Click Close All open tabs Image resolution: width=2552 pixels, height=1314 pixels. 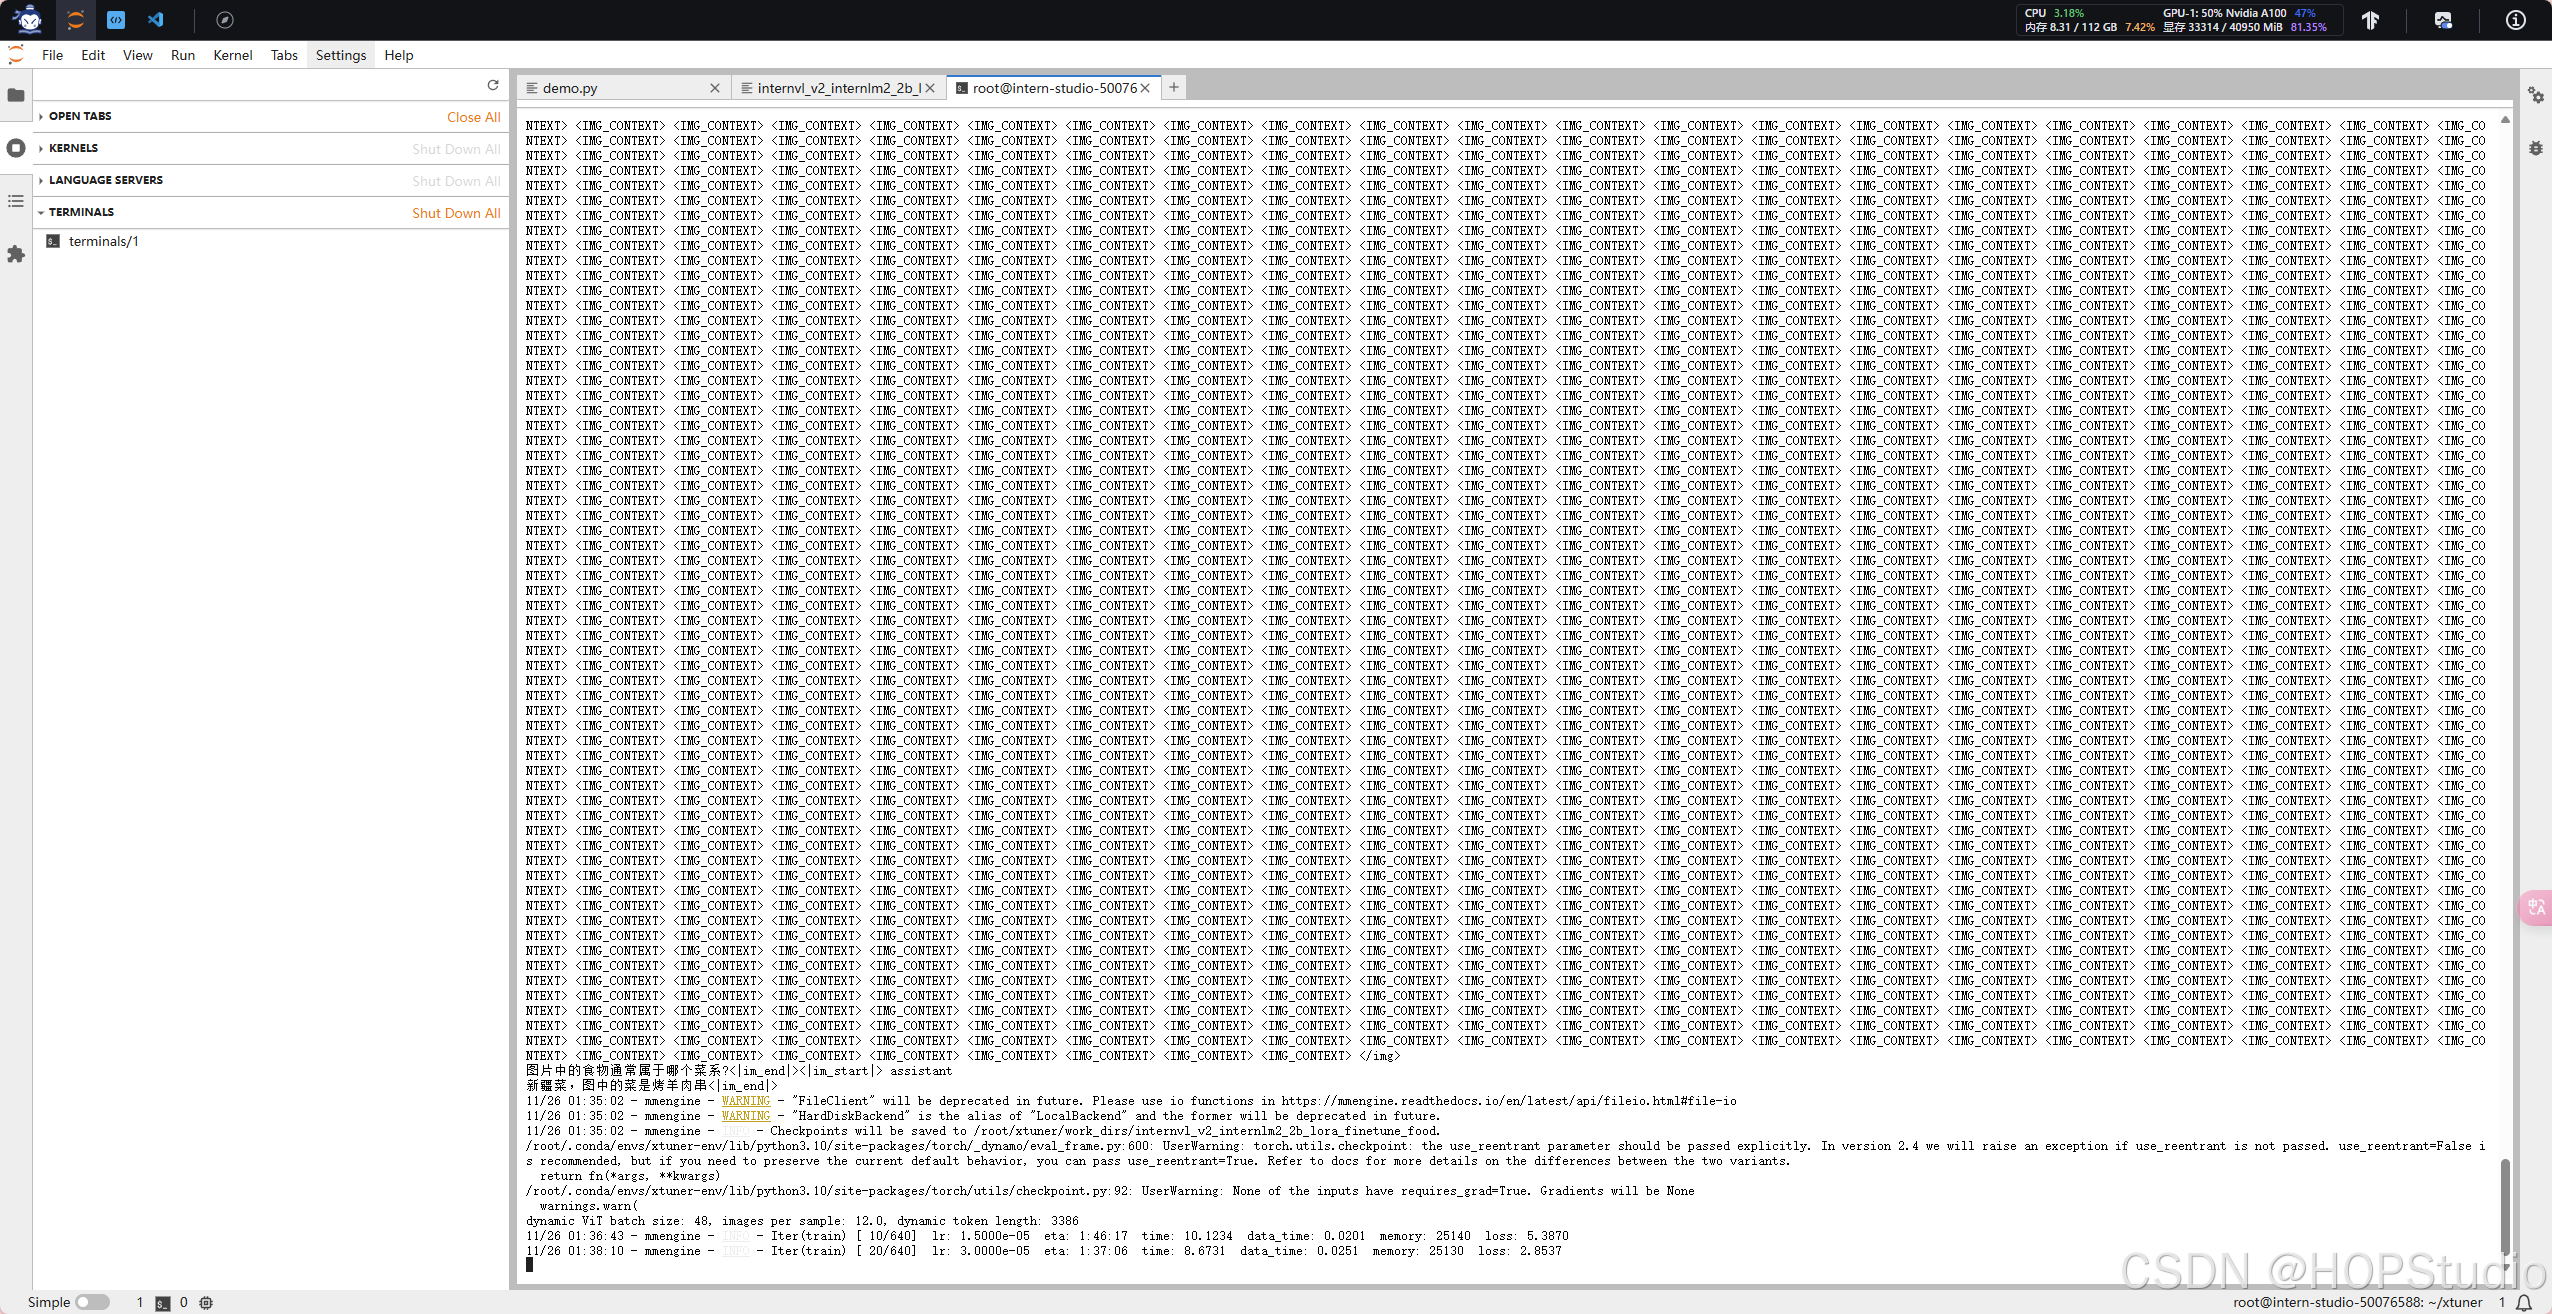pyautogui.click(x=473, y=117)
